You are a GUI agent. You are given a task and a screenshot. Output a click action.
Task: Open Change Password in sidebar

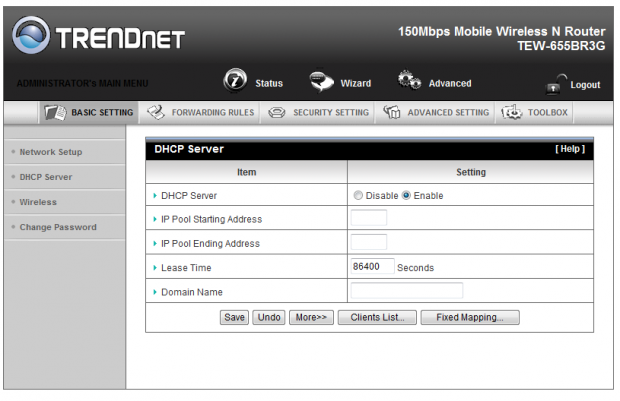(x=58, y=227)
